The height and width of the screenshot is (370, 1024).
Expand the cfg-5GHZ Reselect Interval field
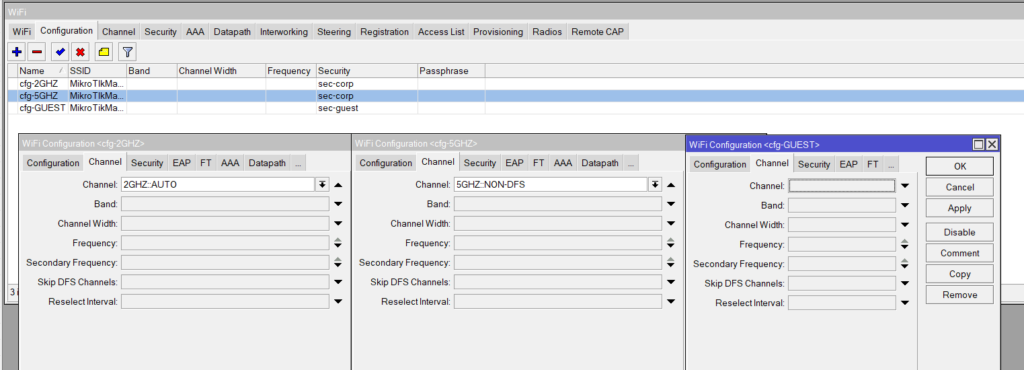pos(671,301)
